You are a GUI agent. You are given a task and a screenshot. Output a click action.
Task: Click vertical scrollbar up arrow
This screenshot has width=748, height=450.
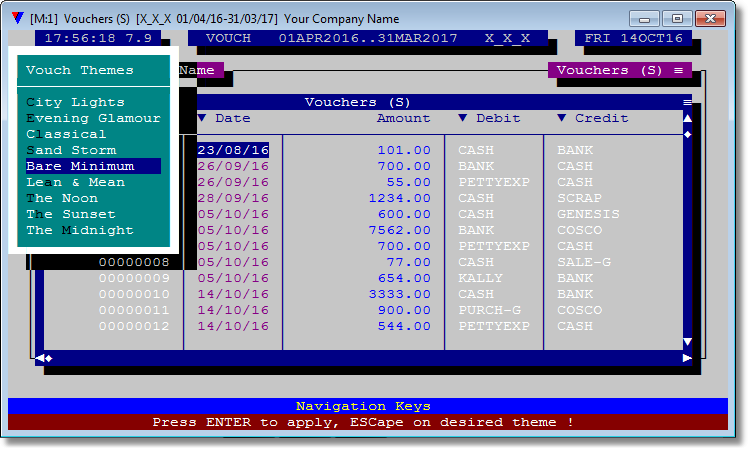click(x=687, y=118)
